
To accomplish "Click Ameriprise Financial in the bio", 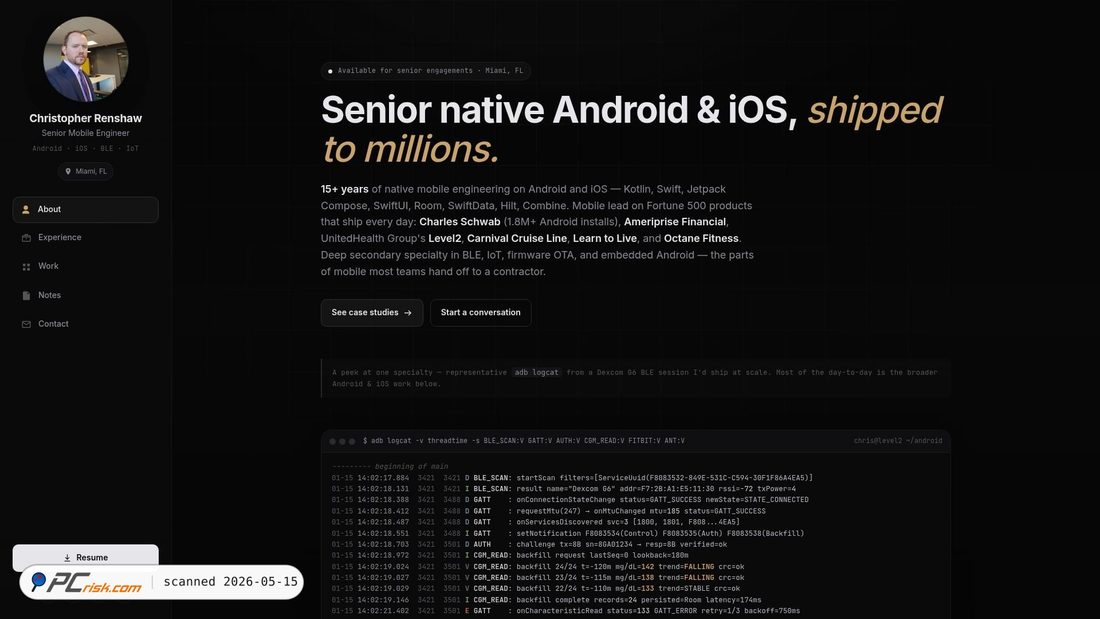I will (x=675, y=222).
